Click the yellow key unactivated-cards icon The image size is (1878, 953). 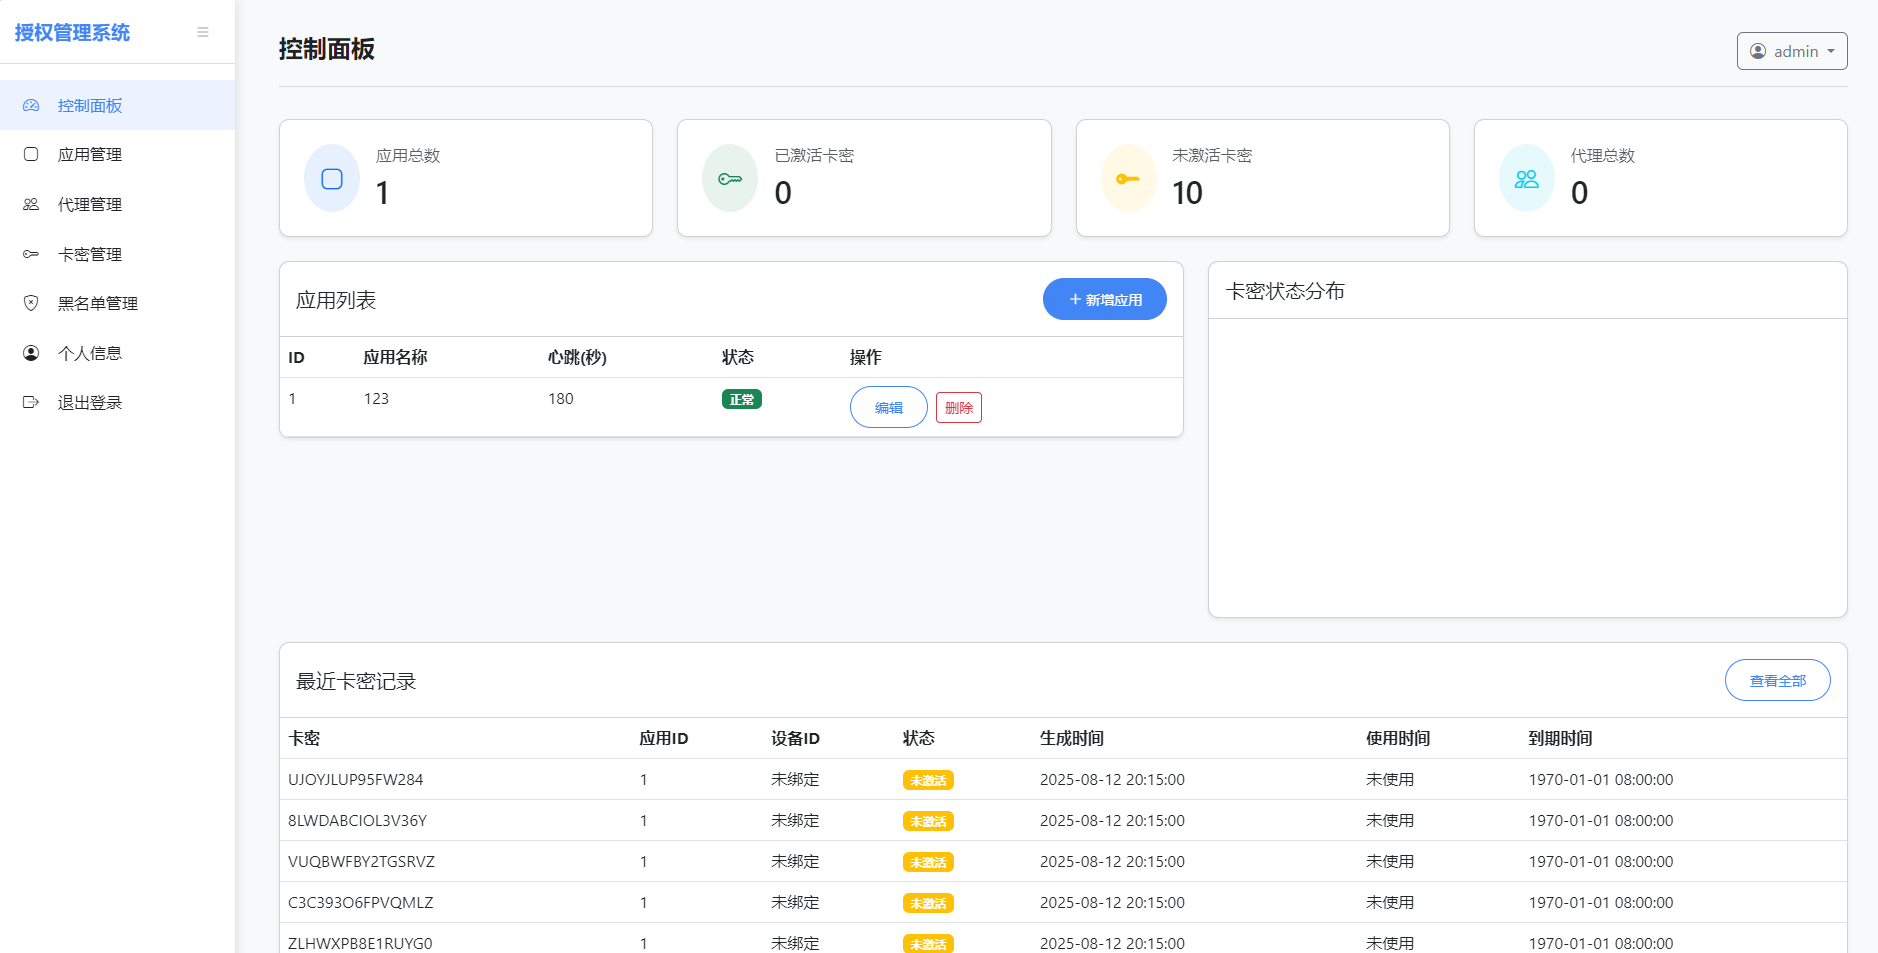click(x=1128, y=179)
